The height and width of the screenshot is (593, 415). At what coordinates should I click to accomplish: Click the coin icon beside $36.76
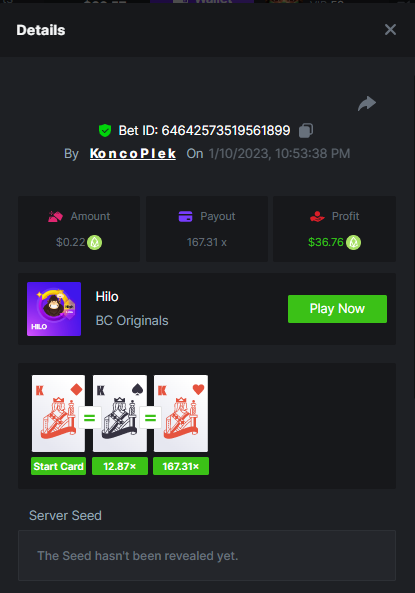click(354, 242)
